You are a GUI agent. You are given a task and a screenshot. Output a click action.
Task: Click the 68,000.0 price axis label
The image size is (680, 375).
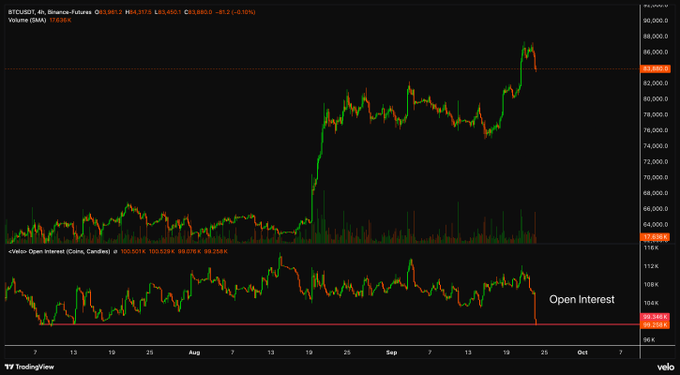coord(655,193)
